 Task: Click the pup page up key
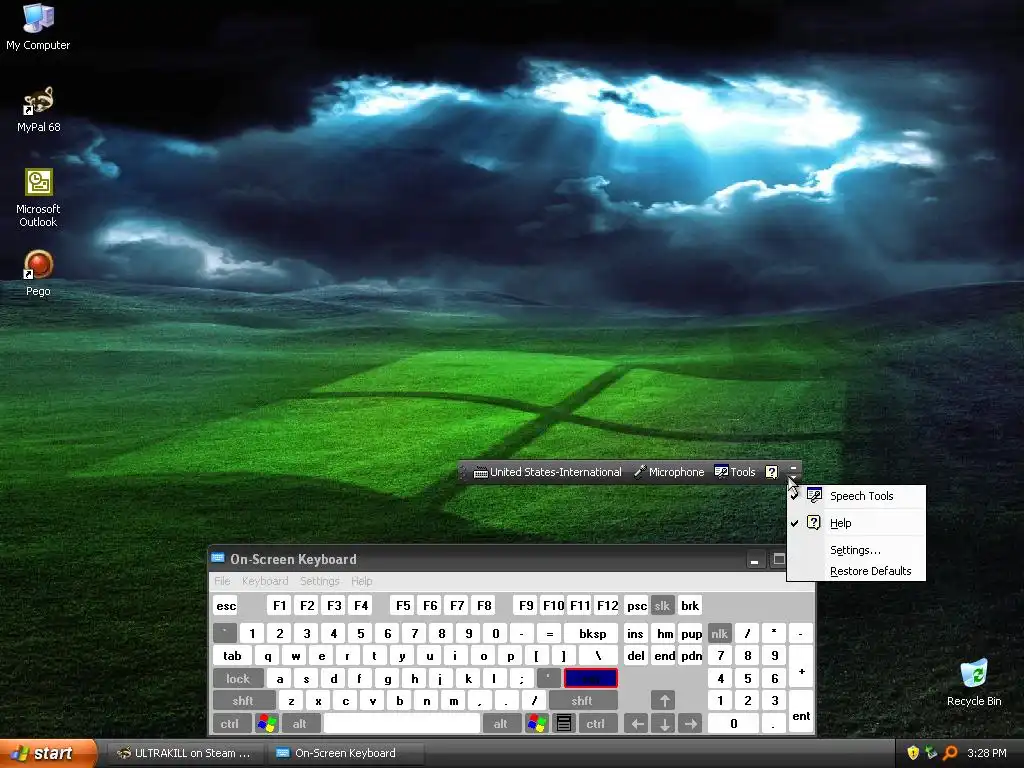pos(691,633)
